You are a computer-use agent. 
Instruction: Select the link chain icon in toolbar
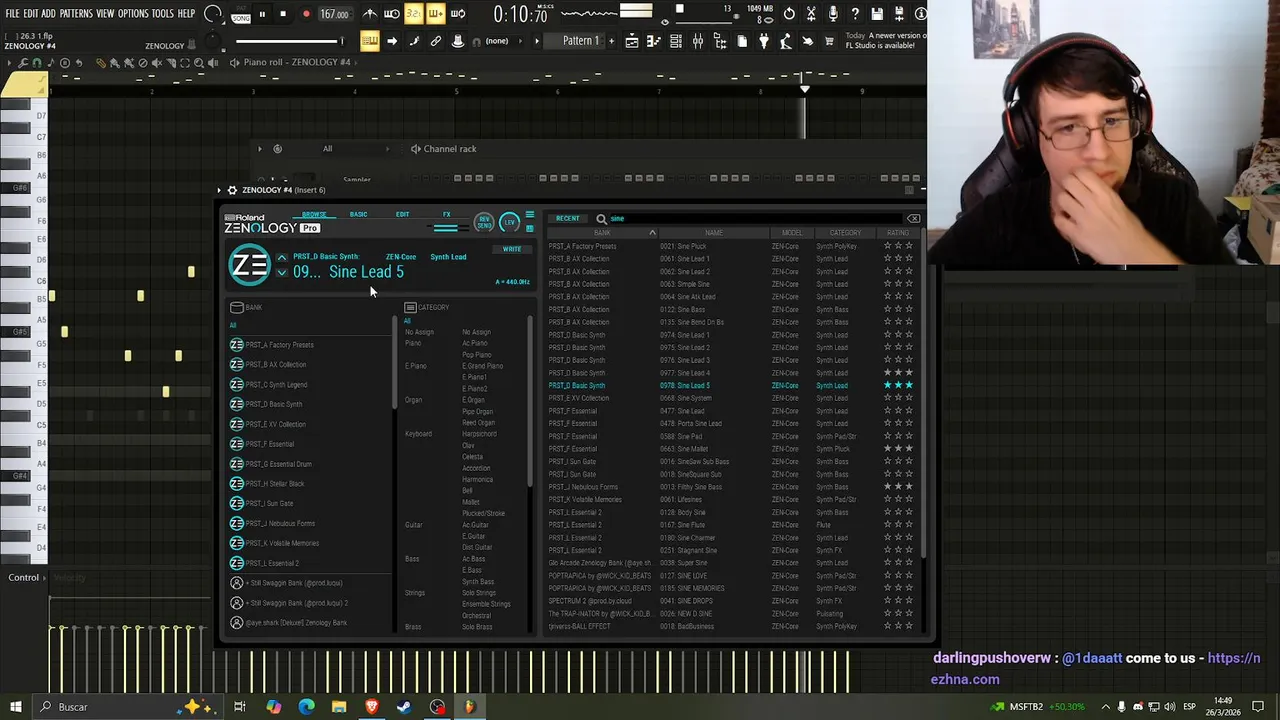tap(436, 41)
